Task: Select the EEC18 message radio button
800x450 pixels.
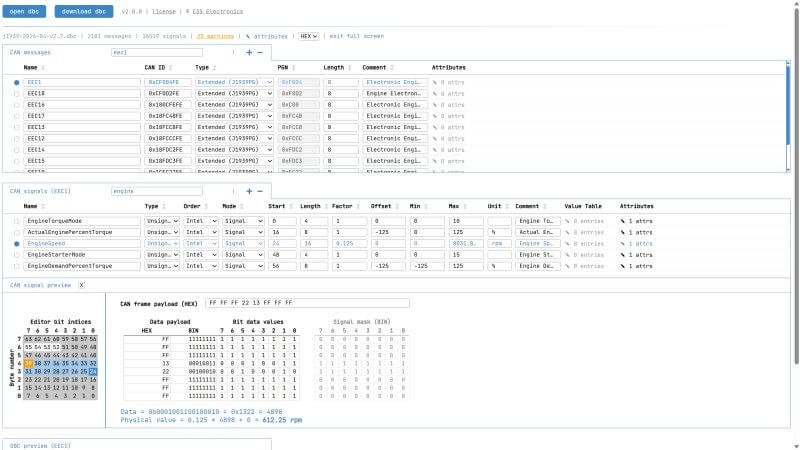Action: coord(17,93)
